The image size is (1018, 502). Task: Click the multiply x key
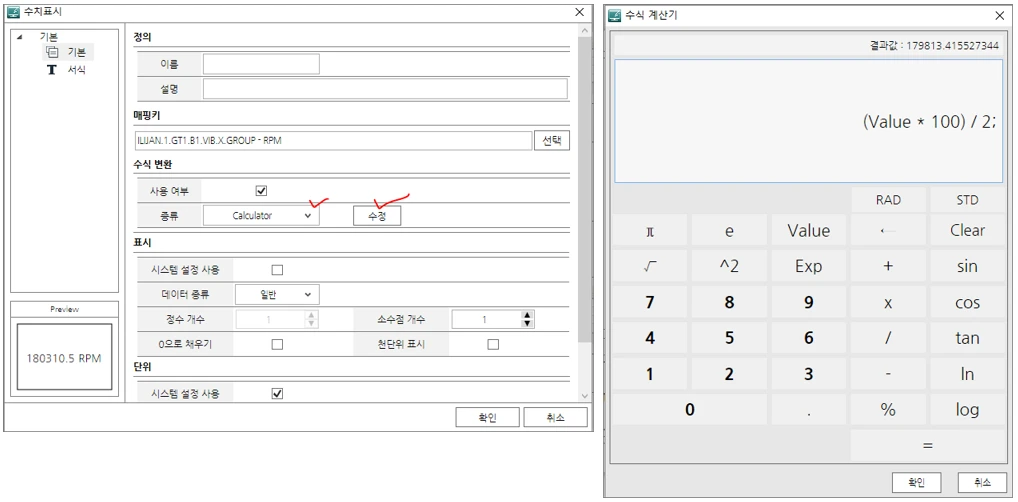tap(888, 303)
